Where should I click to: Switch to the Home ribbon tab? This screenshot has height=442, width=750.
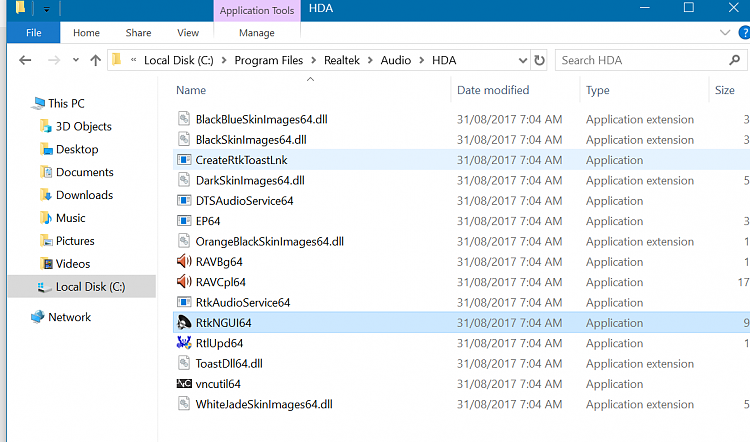click(86, 33)
